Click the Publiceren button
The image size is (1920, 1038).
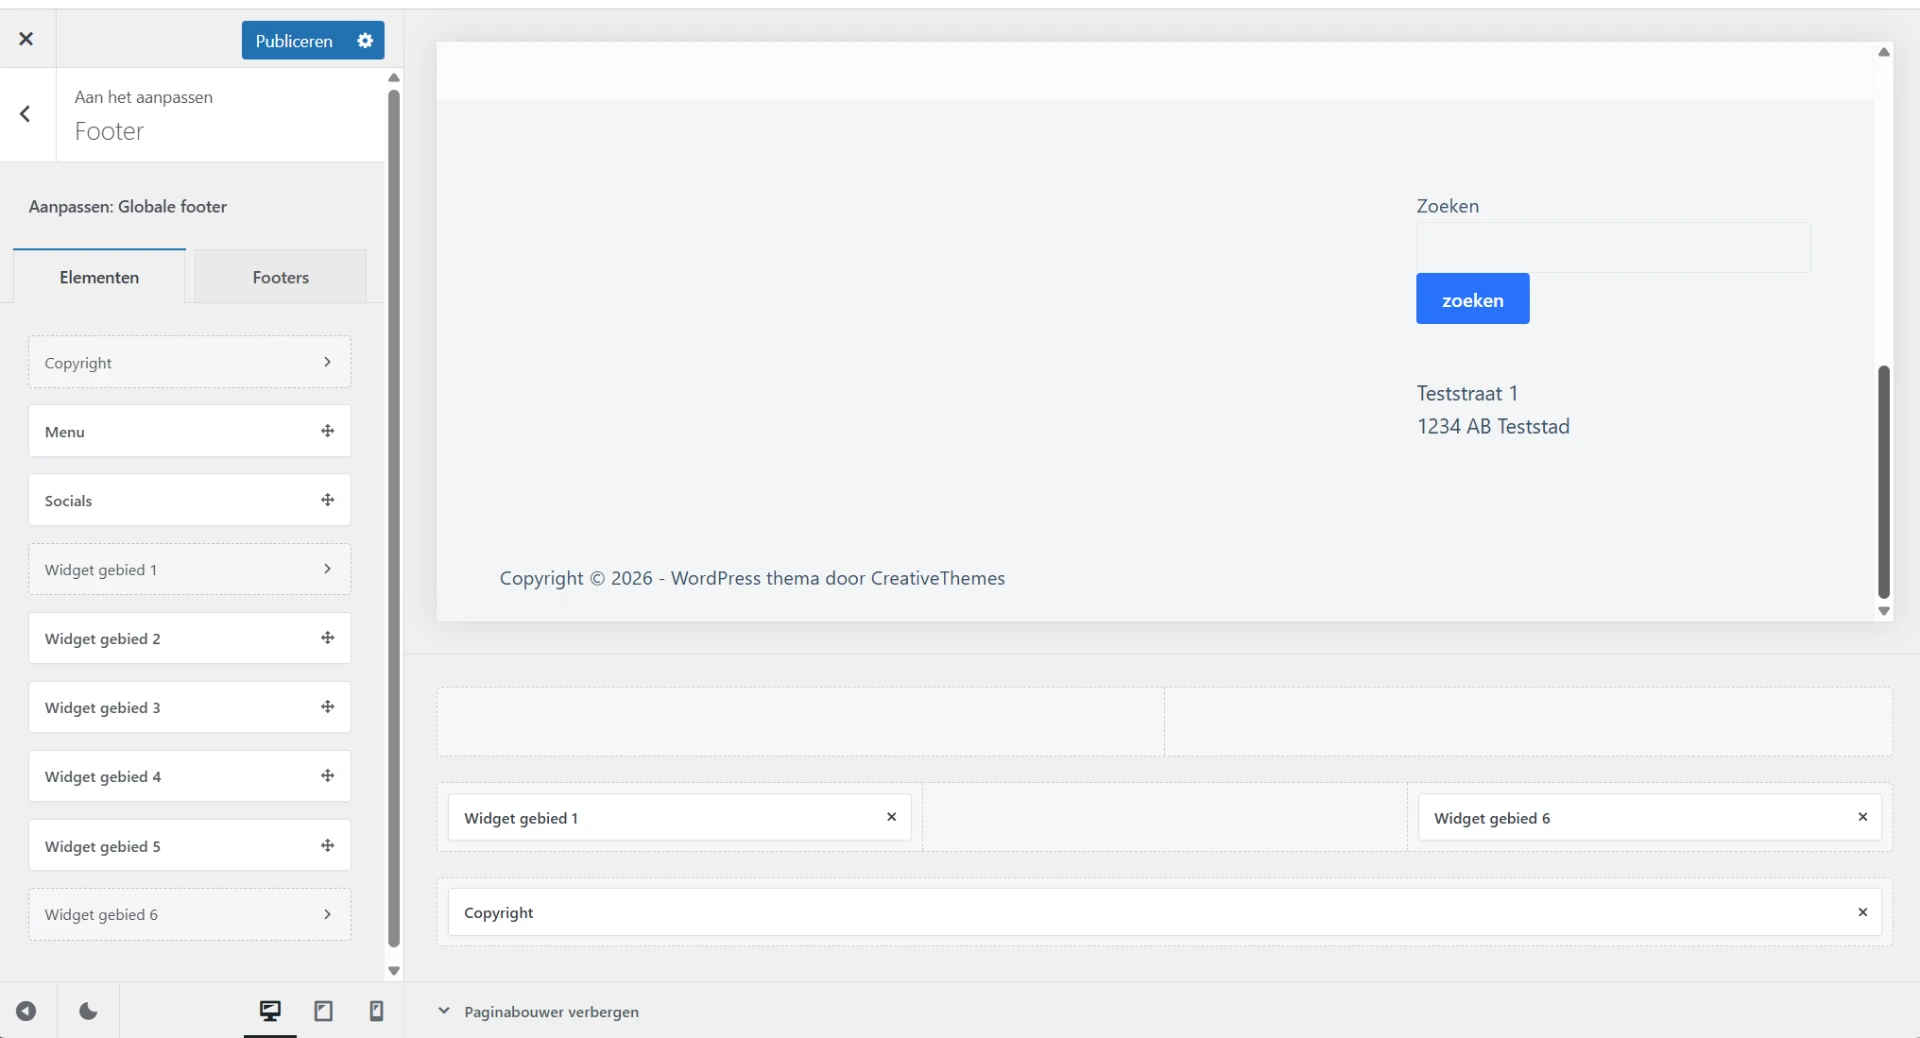click(294, 40)
